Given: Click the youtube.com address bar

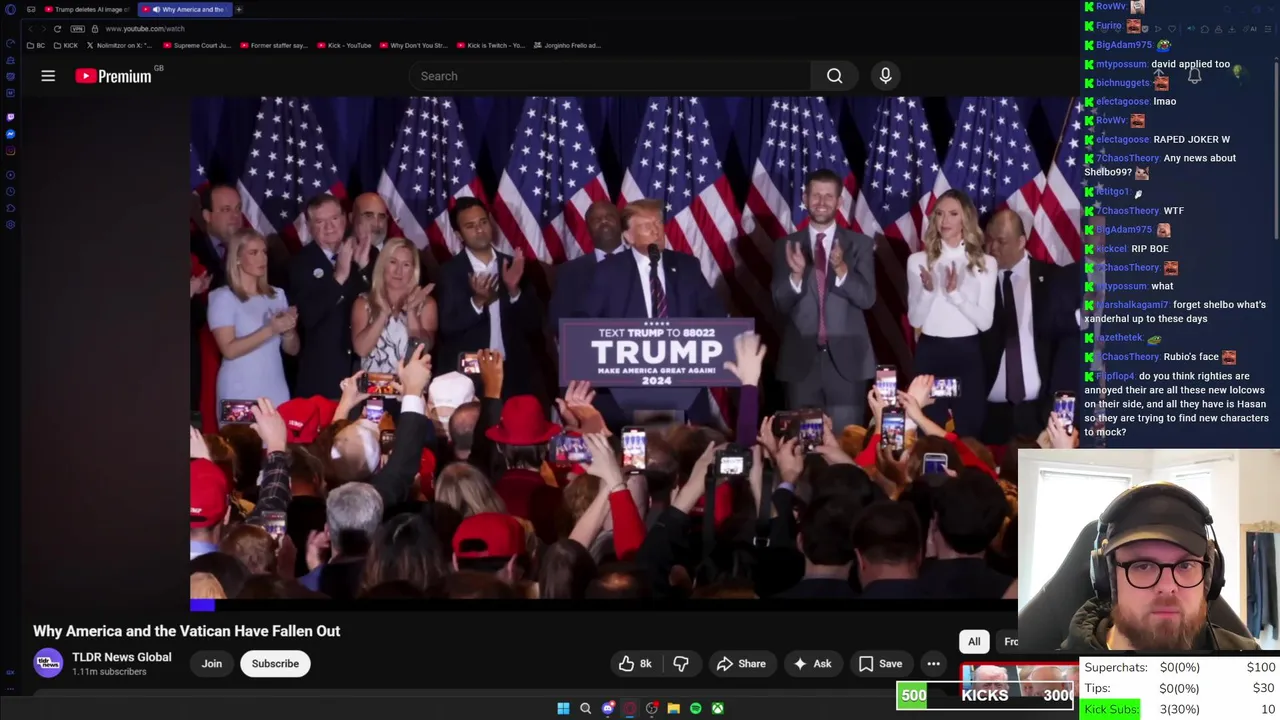Looking at the screenshot, I should 145,28.
